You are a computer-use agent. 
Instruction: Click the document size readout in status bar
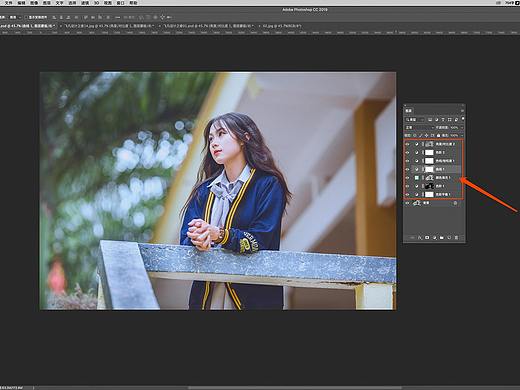(x=11, y=388)
